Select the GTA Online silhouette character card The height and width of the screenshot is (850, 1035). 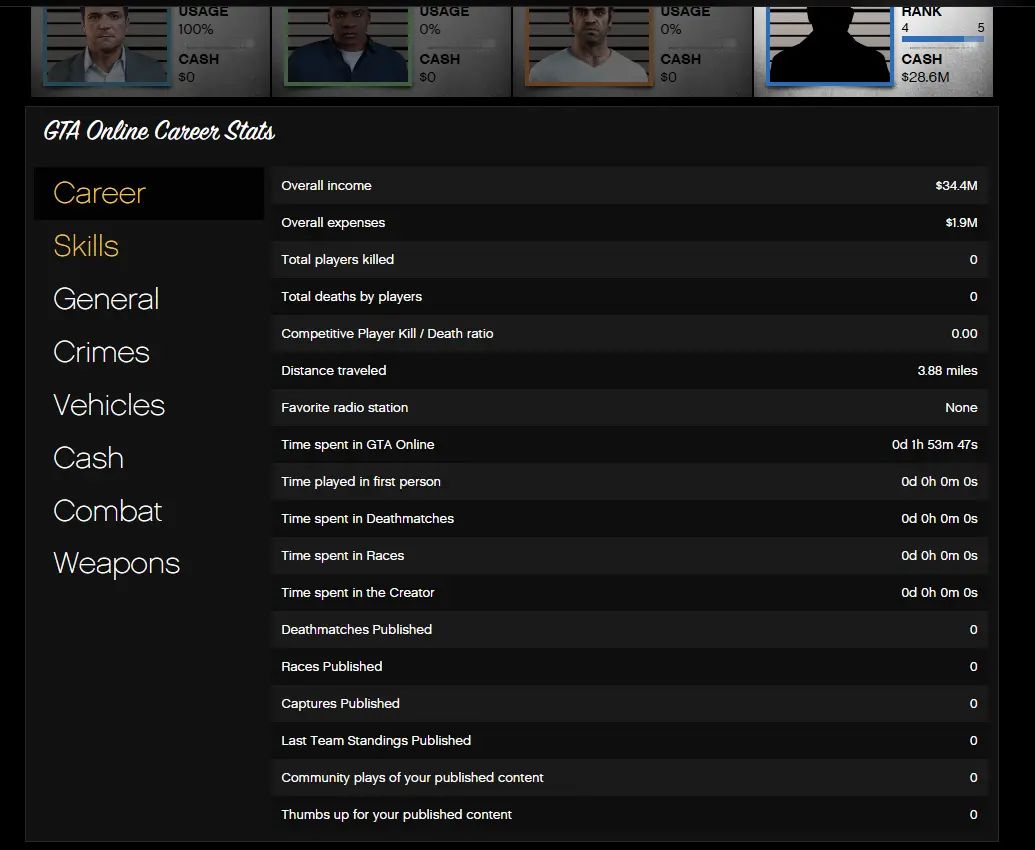coord(873,51)
